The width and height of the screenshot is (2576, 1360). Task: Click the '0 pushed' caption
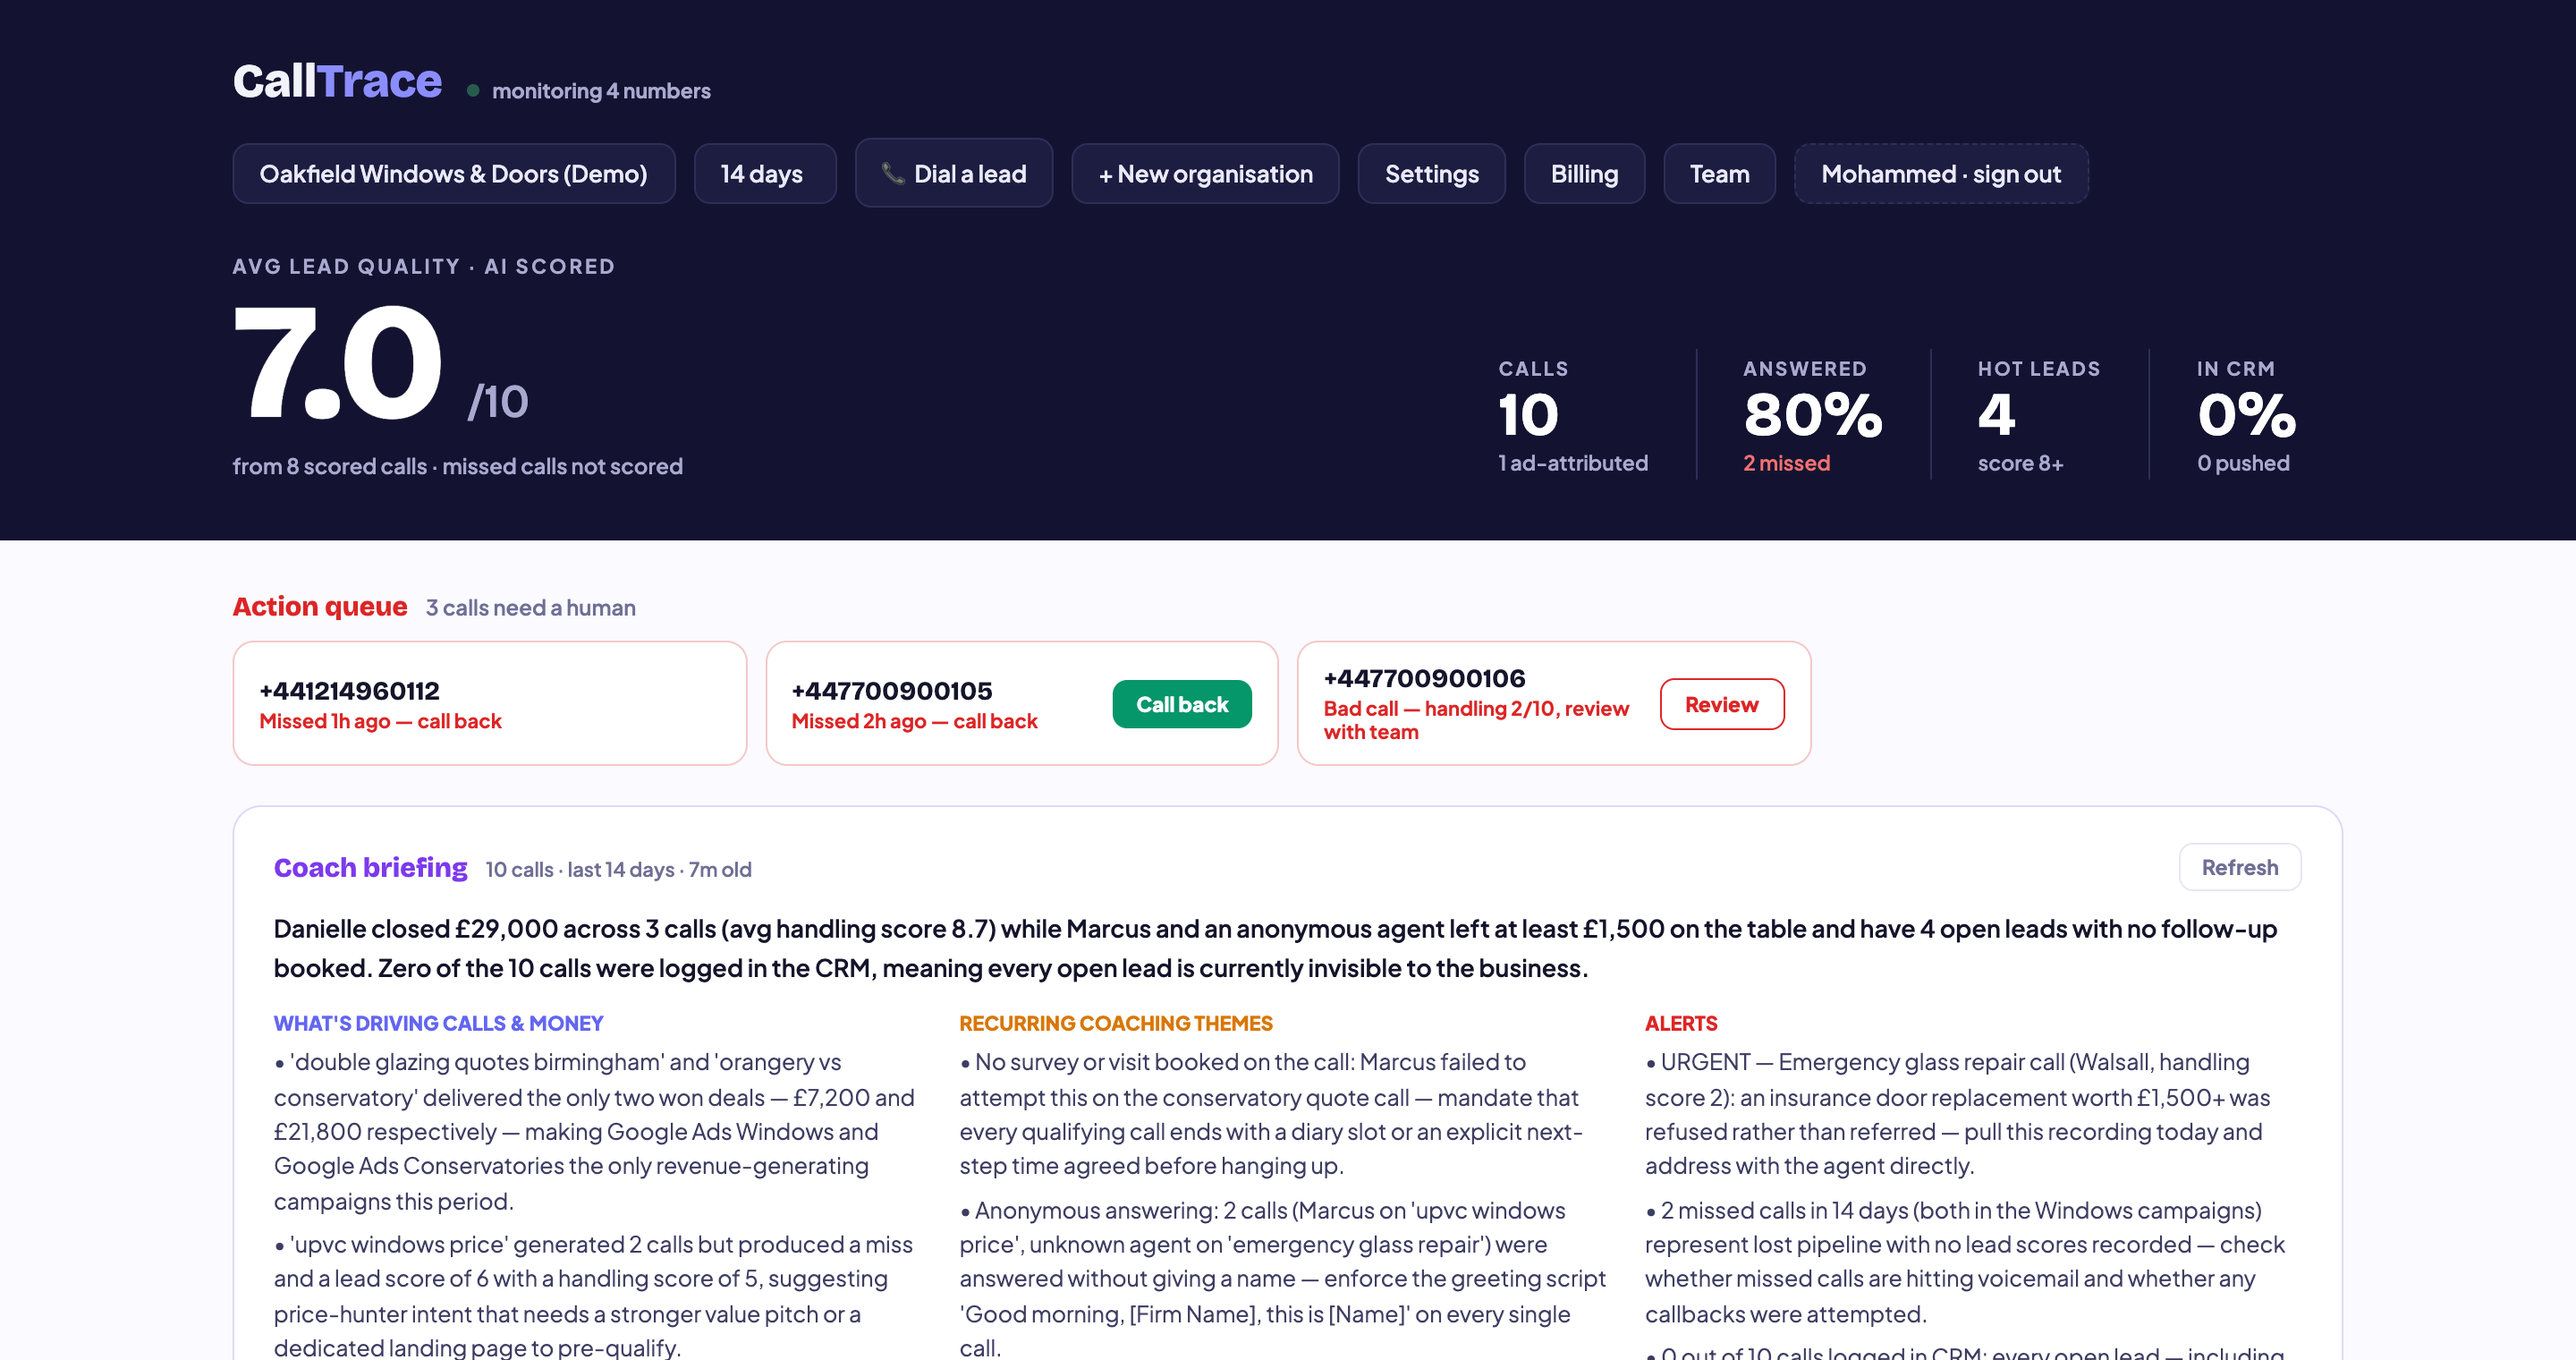tap(2242, 463)
